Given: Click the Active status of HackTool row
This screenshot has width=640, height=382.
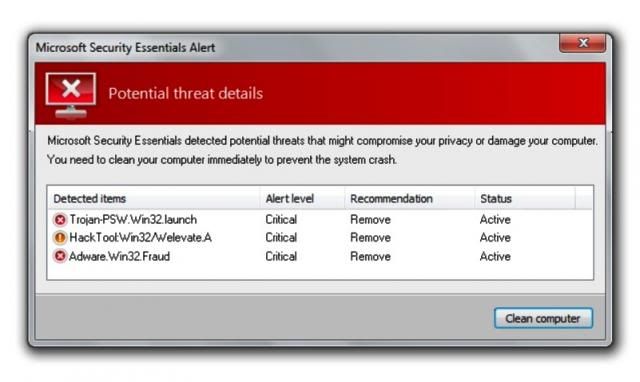Looking at the screenshot, I should click(495, 238).
